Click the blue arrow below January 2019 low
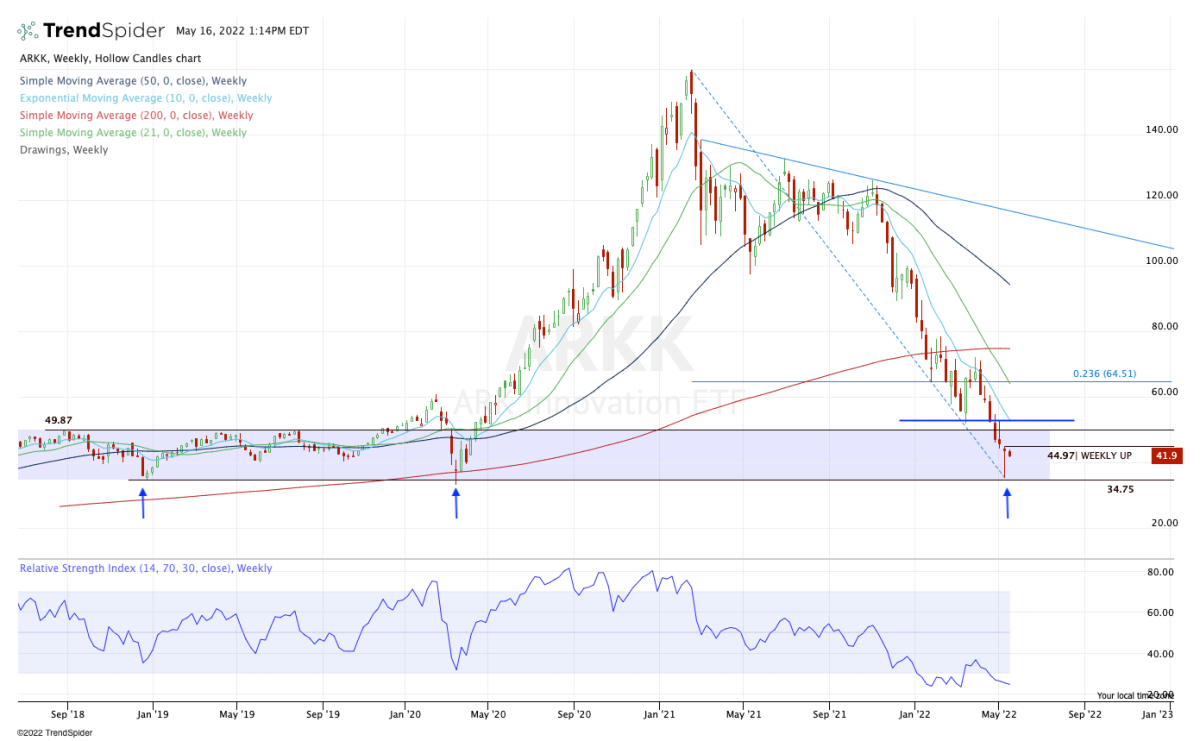Image resolution: width=1200 pixels, height=741 pixels. click(x=143, y=503)
